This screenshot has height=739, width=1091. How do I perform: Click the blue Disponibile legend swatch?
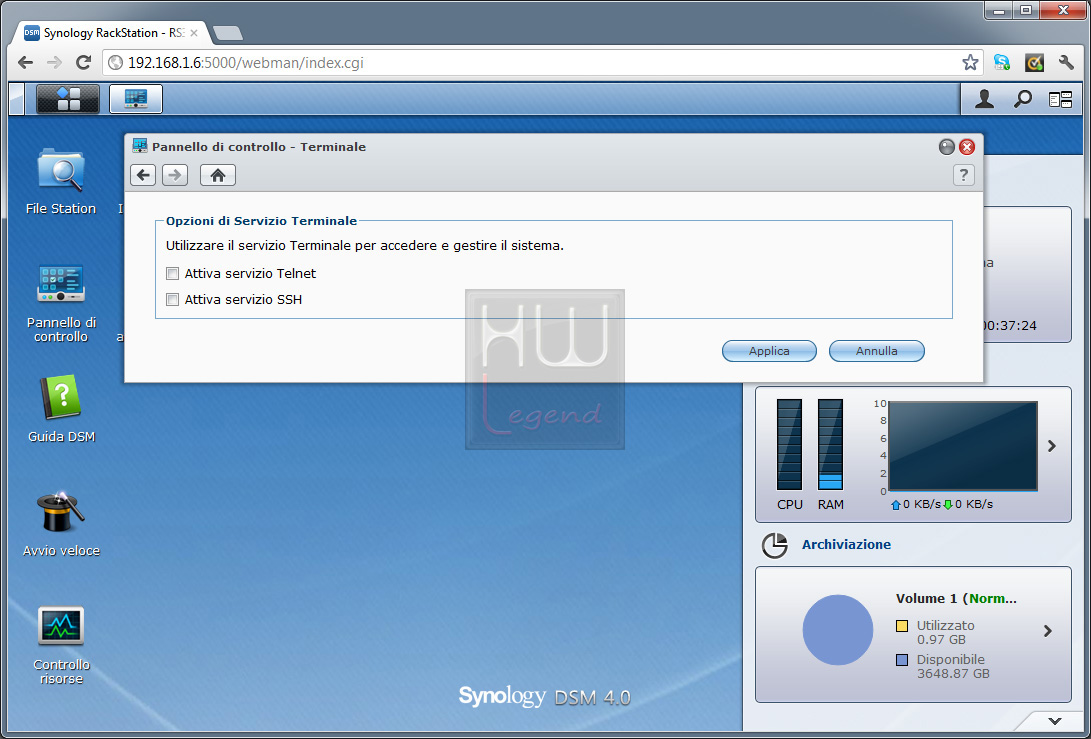point(902,660)
